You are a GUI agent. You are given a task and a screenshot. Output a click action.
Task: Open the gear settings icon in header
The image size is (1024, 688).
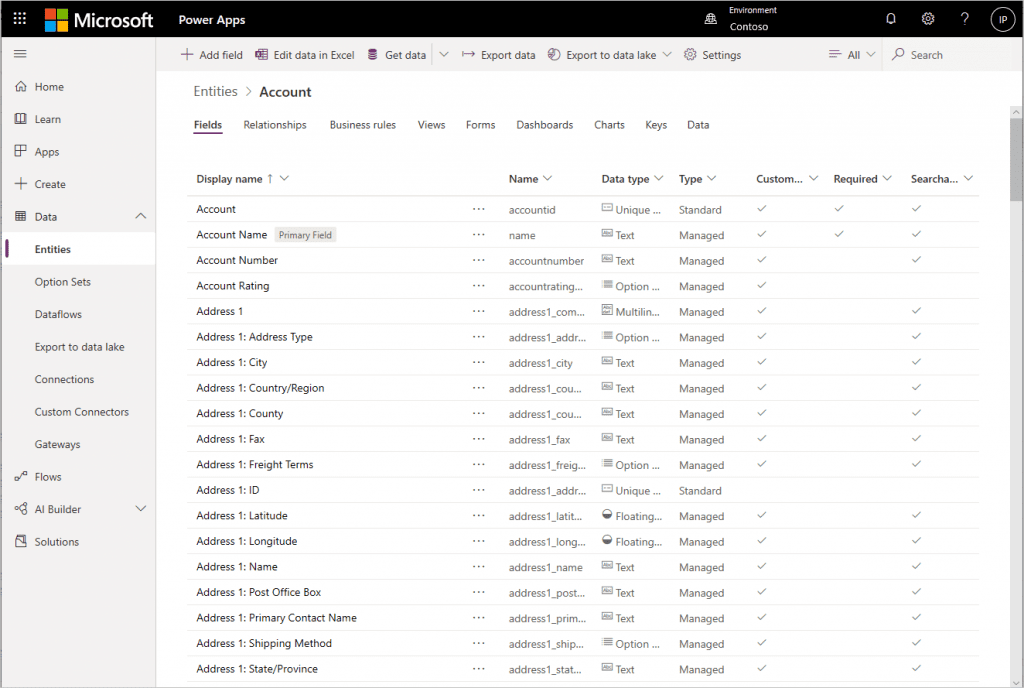click(928, 19)
